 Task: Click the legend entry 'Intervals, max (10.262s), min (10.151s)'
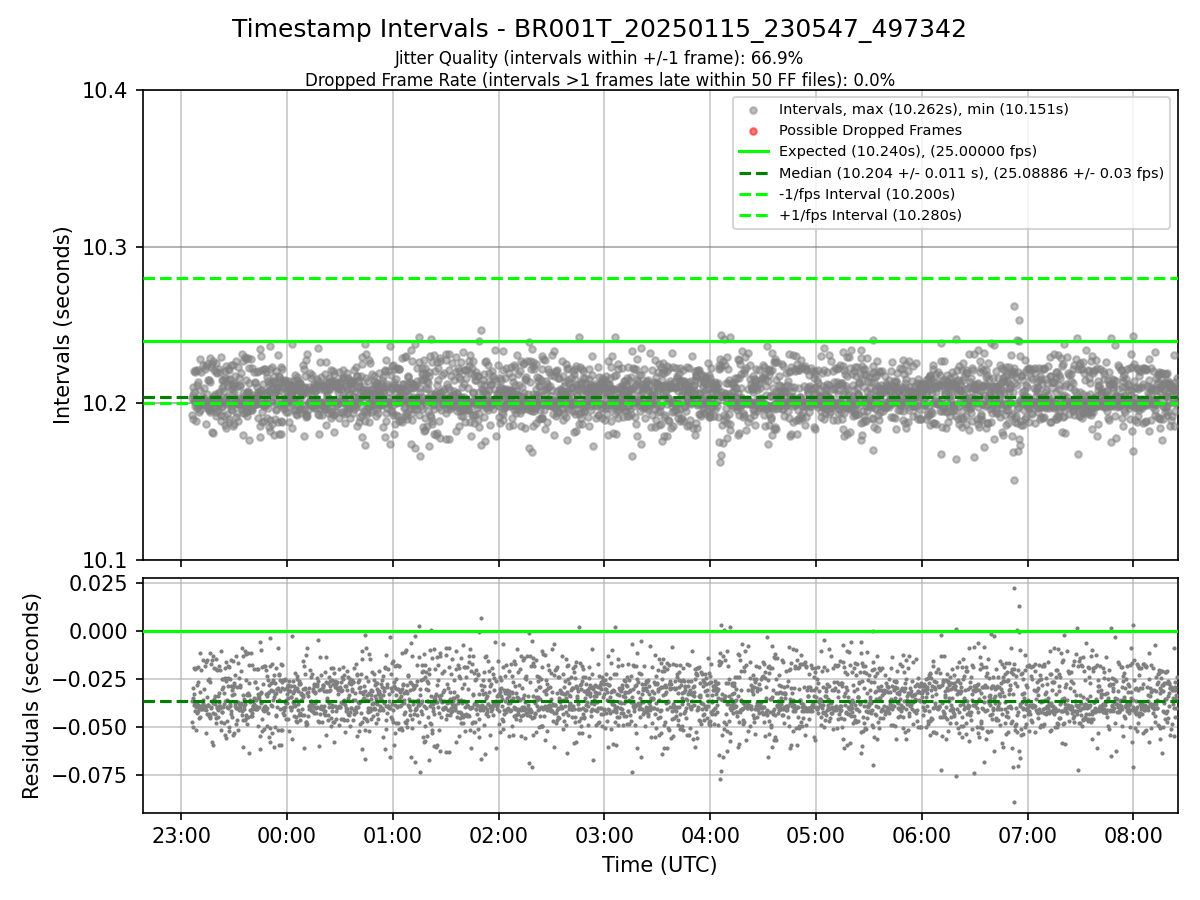[x=923, y=109]
